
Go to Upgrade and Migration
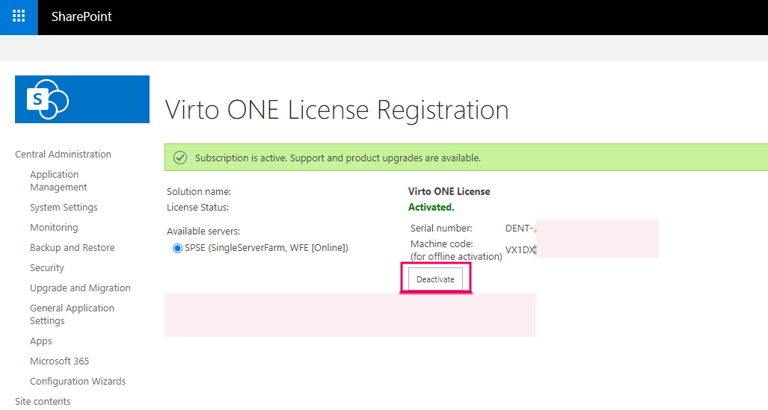[x=80, y=288]
